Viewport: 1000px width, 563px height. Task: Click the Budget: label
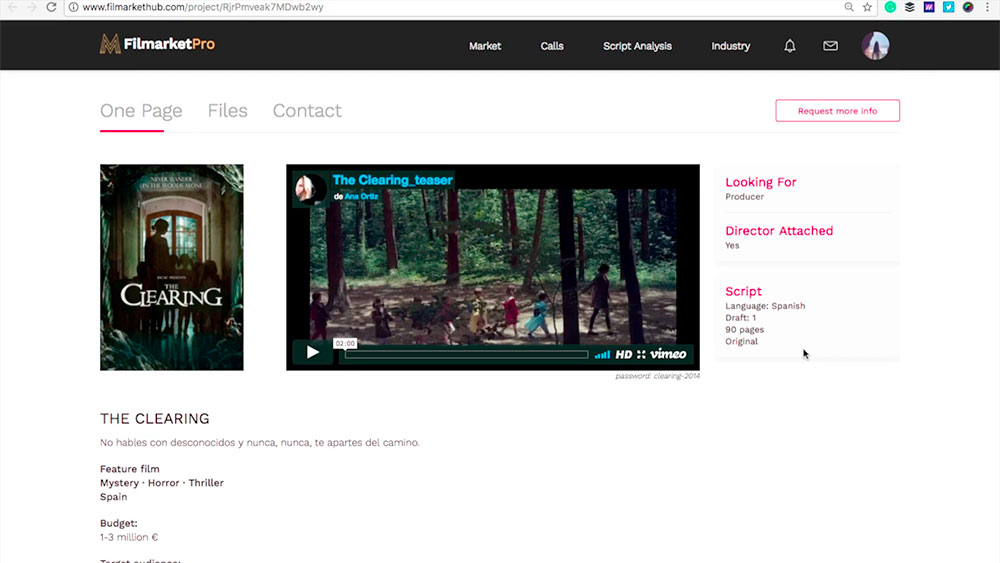pos(119,523)
